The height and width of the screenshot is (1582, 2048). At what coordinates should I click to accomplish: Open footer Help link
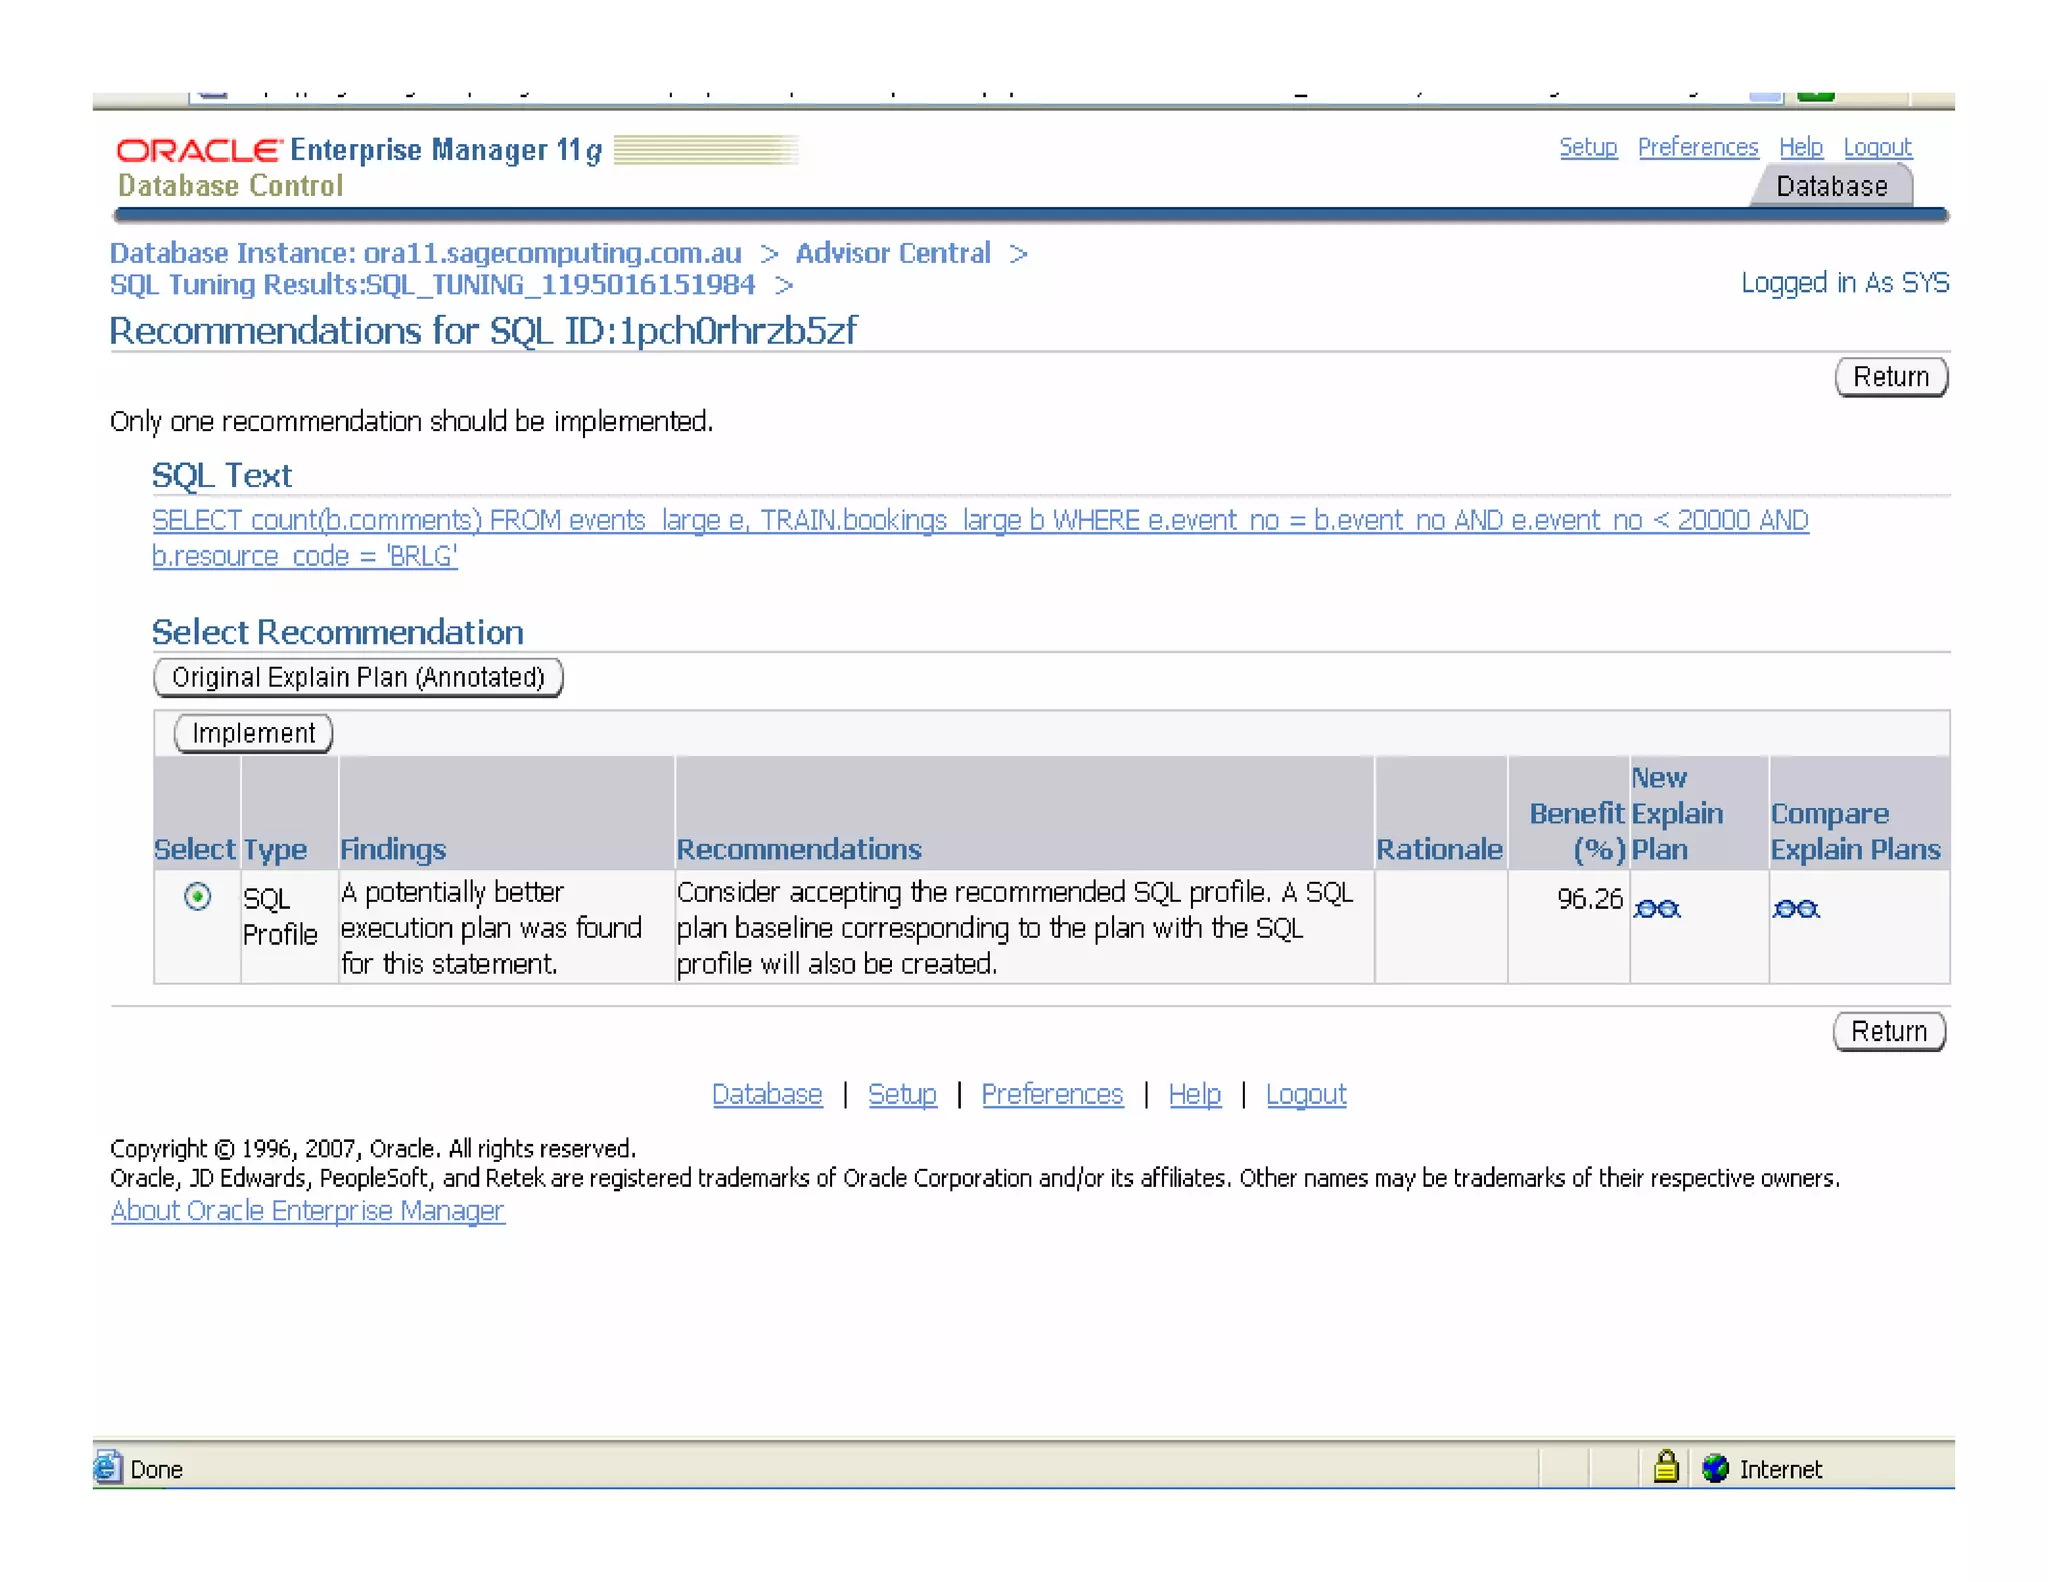click(1195, 1094)
